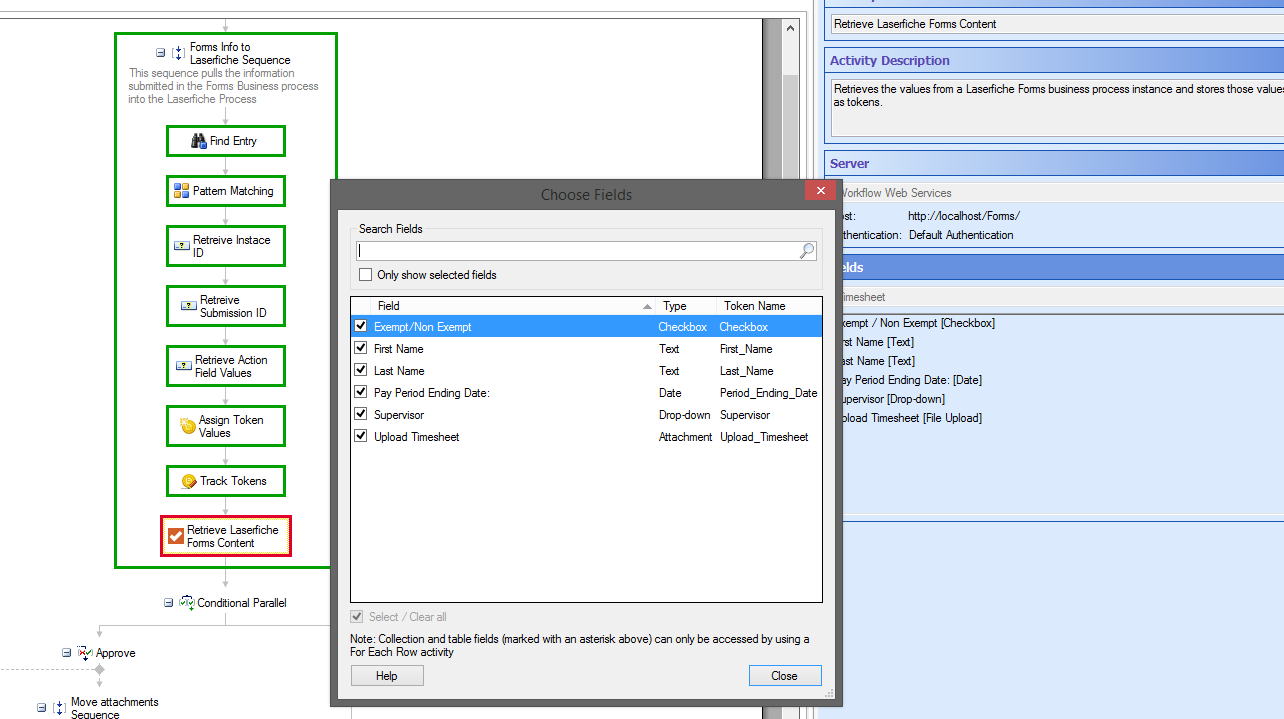Click the Pattern Matching activity icon
Image resolution: width=1284 pixels, height=719 pixels.
pyautogui.click(x=181, y=191)
